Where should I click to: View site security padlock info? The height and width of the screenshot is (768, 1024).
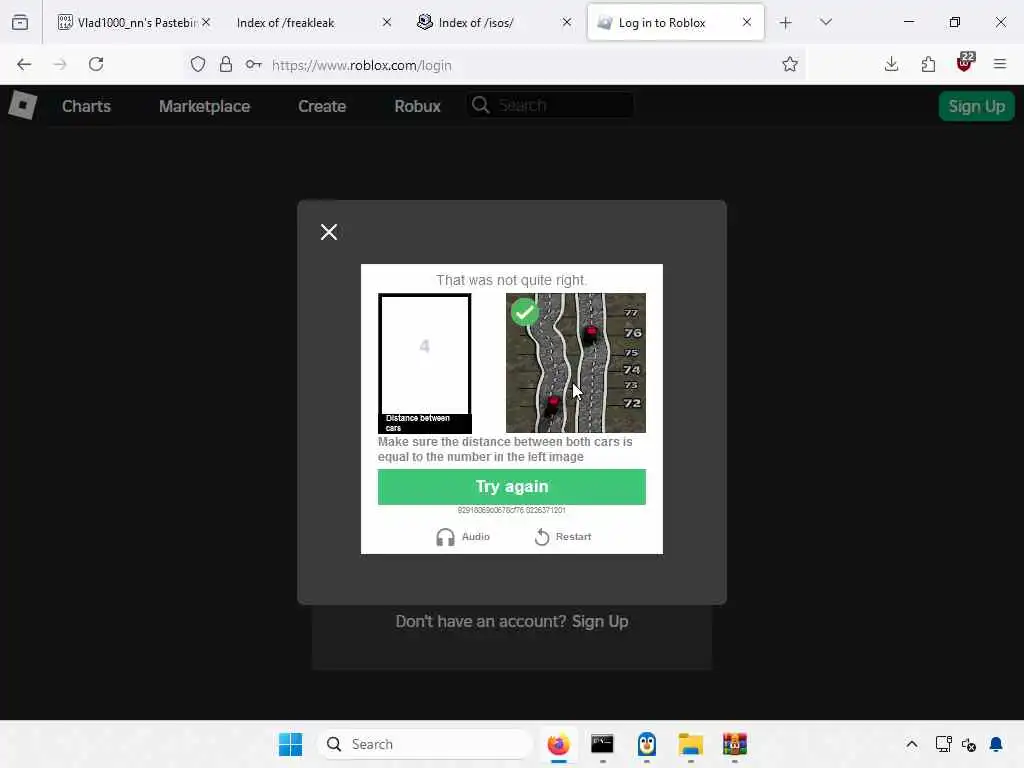(x=226, y=64)
